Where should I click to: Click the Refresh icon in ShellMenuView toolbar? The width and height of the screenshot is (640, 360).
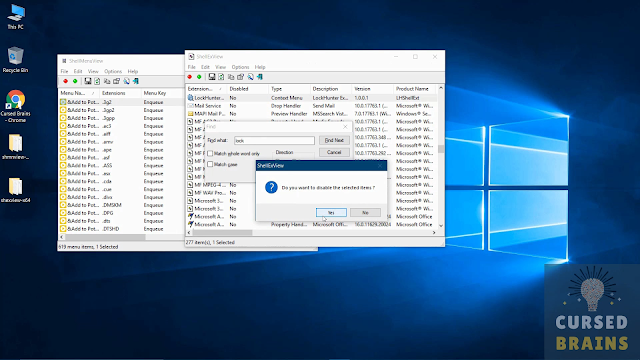coord(97,81)
